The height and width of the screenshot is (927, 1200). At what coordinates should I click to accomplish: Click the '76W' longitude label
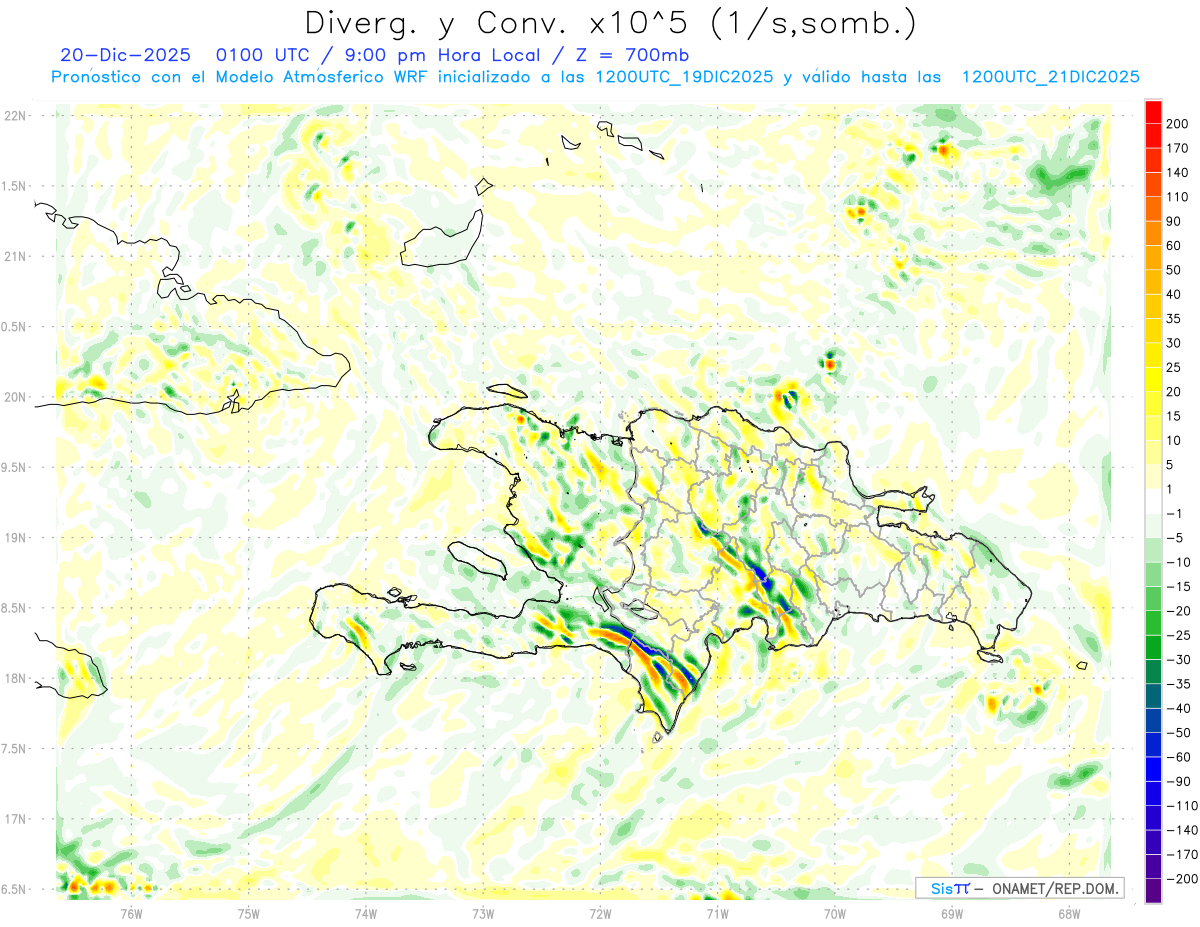(x=132, y=913)
